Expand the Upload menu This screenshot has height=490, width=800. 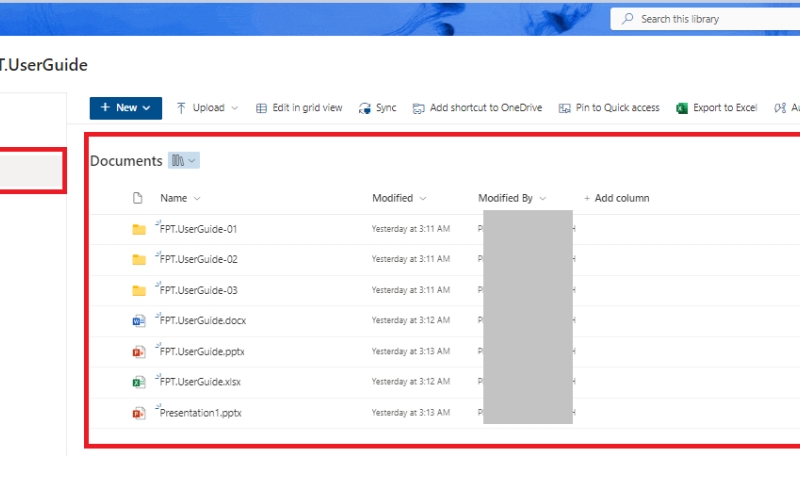pyautogui.click(x=208, y=108)
